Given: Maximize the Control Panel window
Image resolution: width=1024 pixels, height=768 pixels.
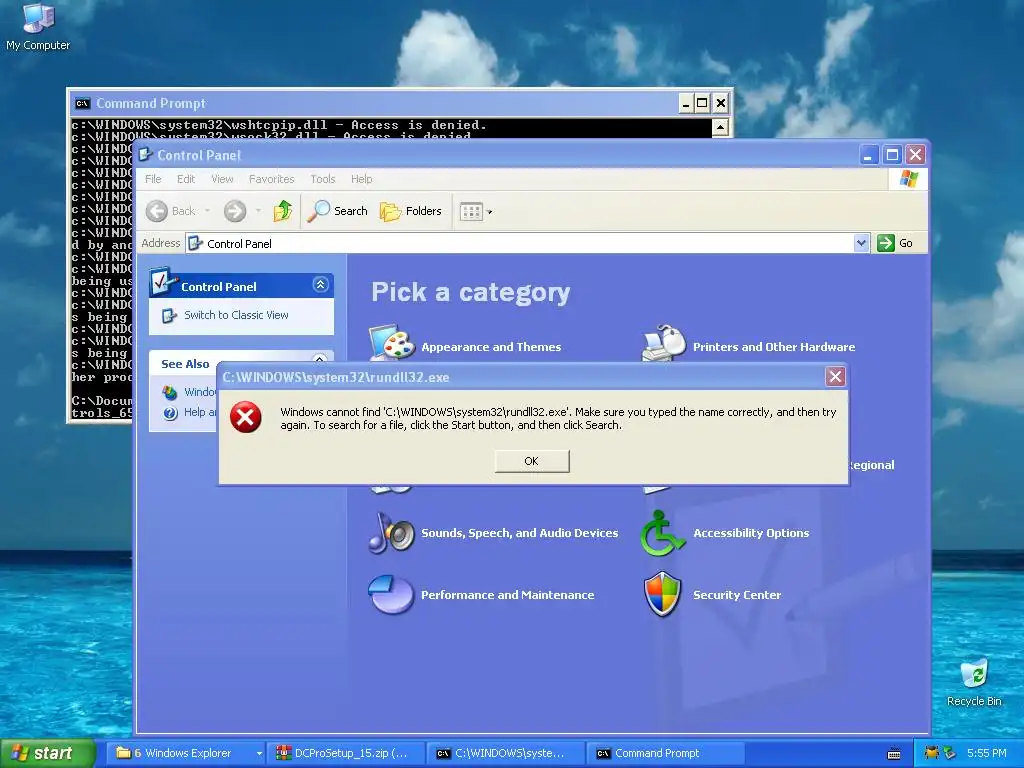Looking at the screenshot, I should pos(892,155).
